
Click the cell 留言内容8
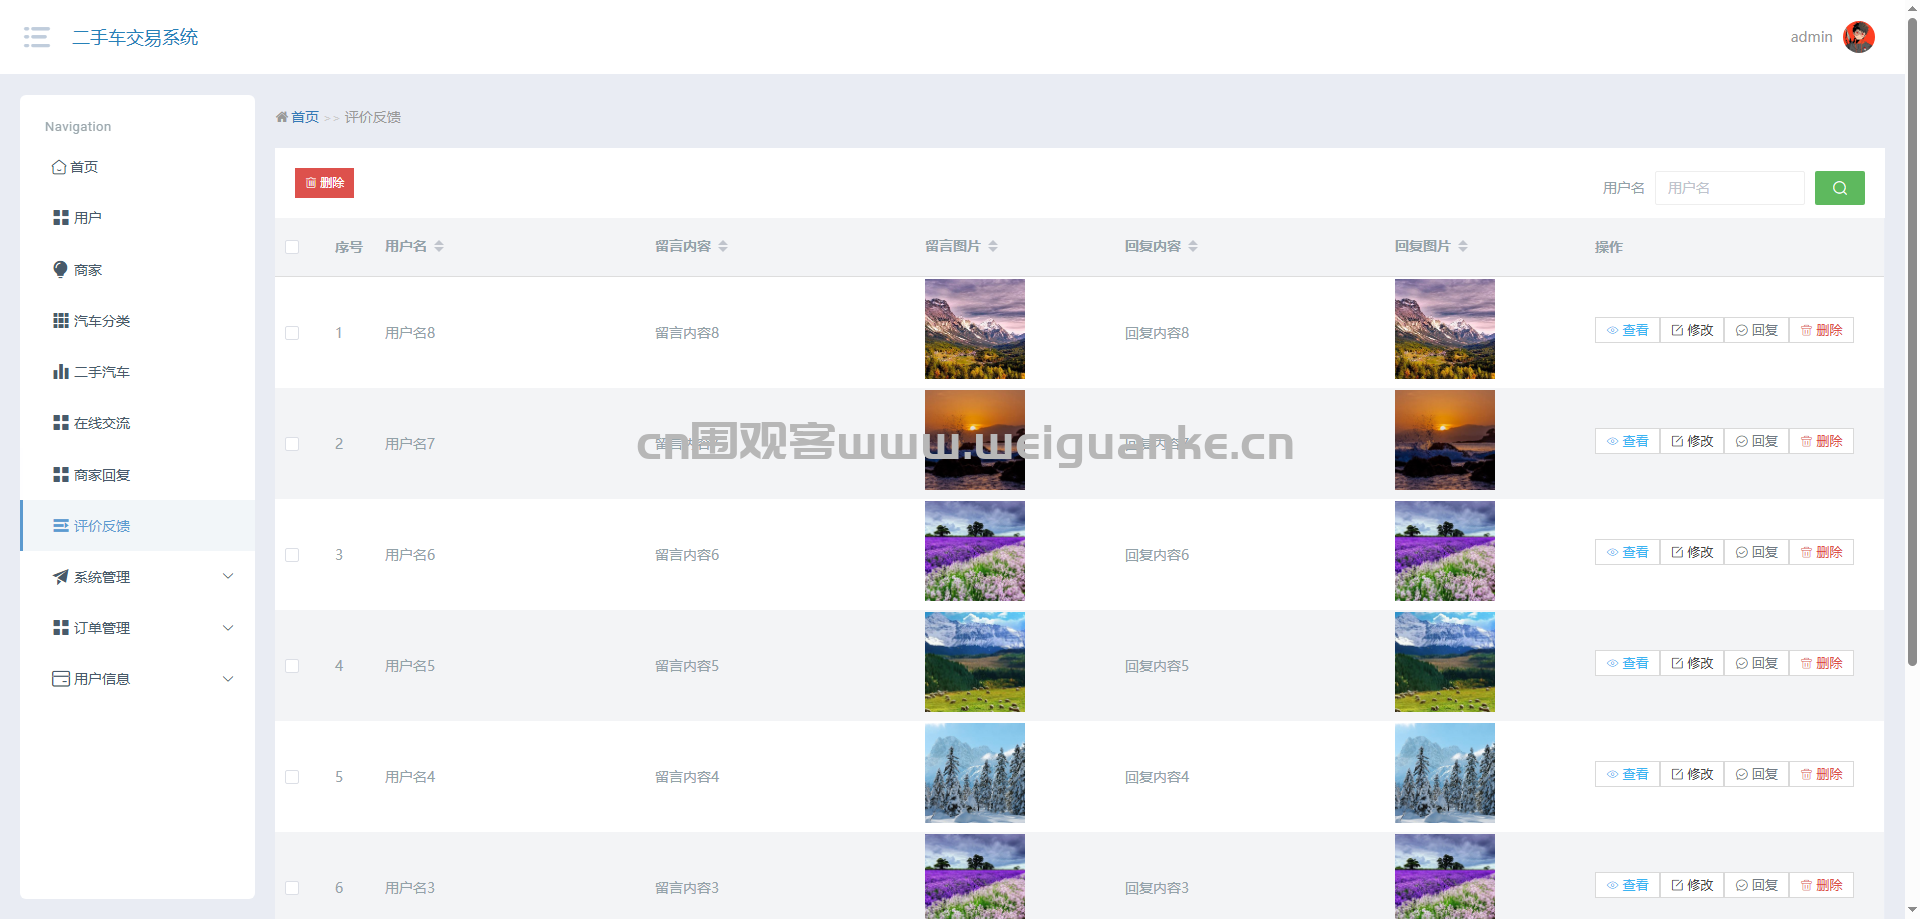(687, 333)
